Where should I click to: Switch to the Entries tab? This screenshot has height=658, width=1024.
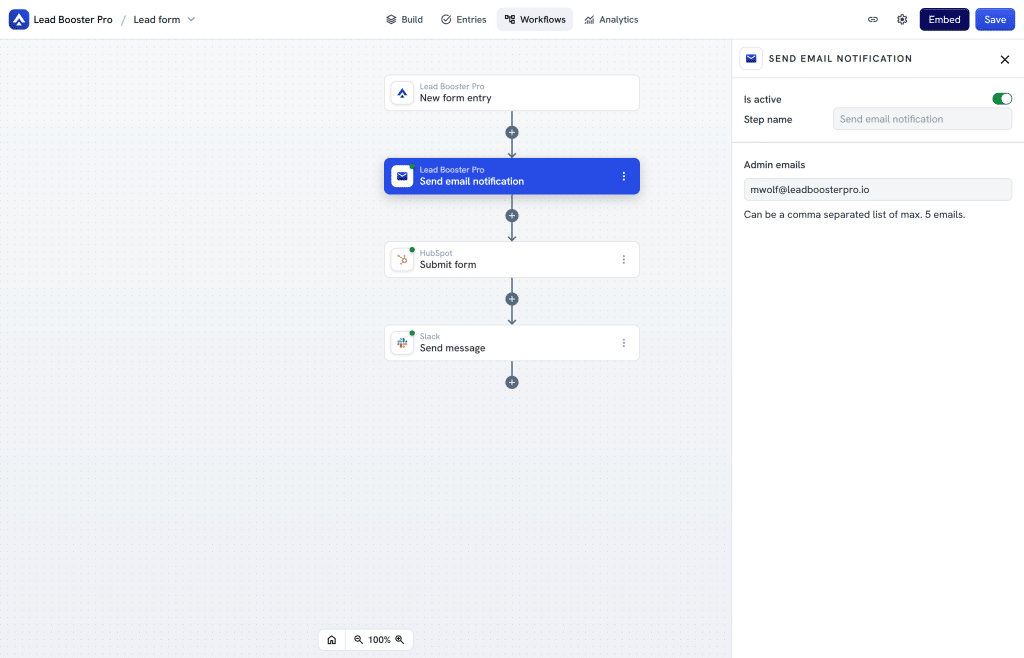pyautogui.click(x=464, y=20)
